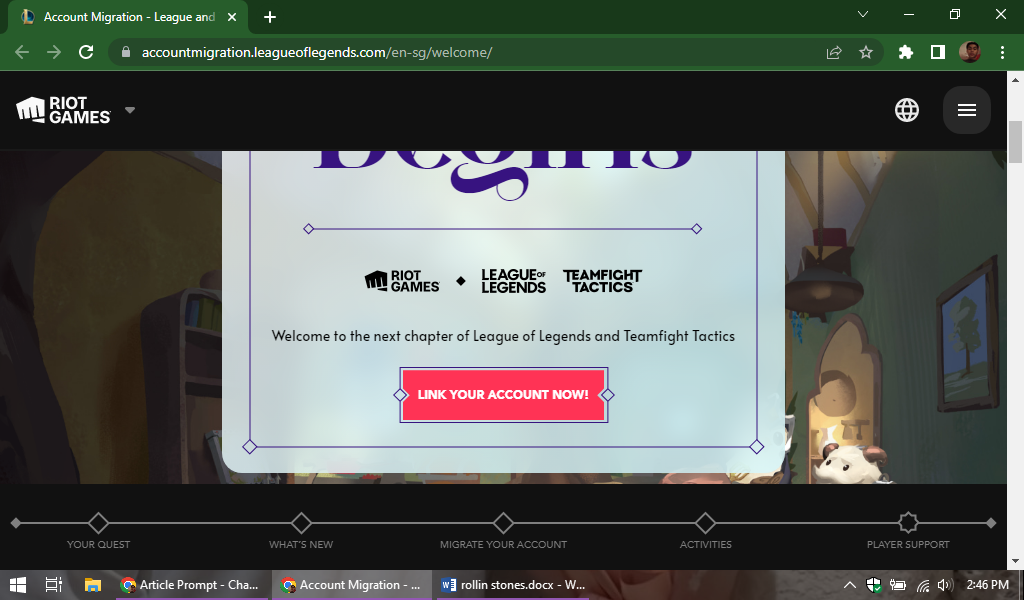Click the Your Quest label
The width and height of the screenshot is (1024, 600).
(99, 545)
